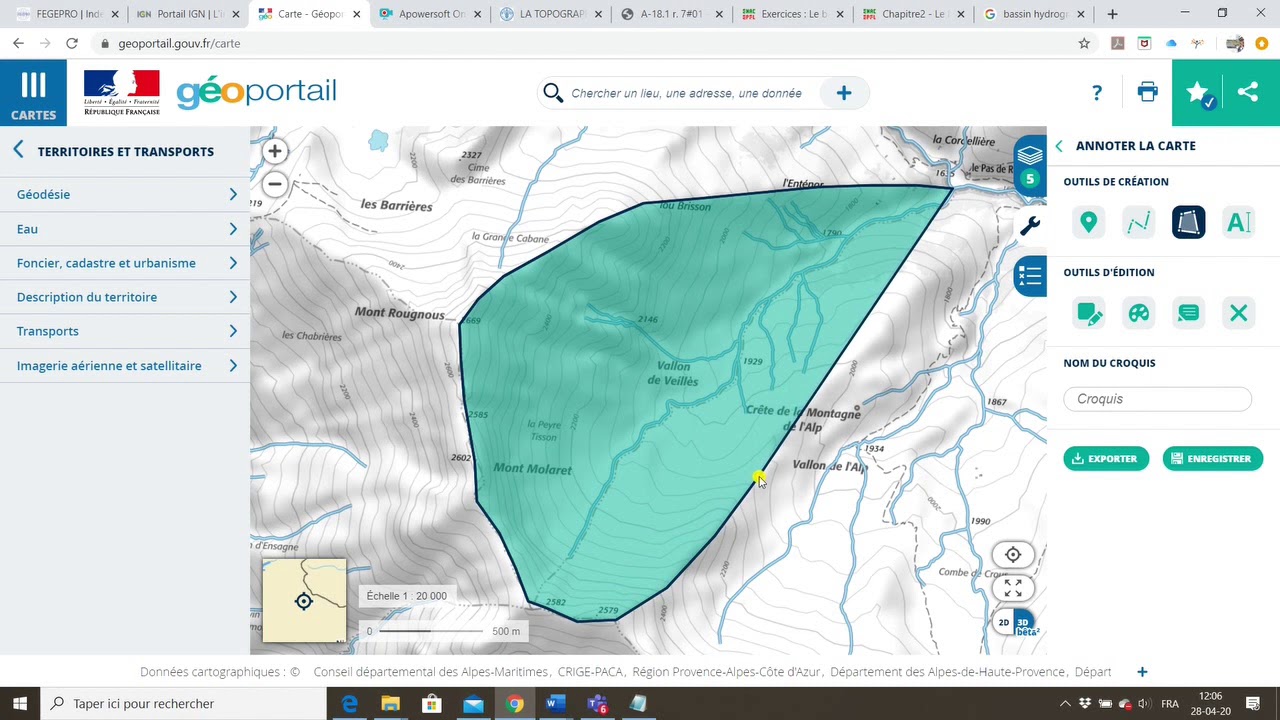This screenshot has height=720, width=1280.
Task: Click the plus button beside search field
Action: pyautogui.click(x=844, y=93)
